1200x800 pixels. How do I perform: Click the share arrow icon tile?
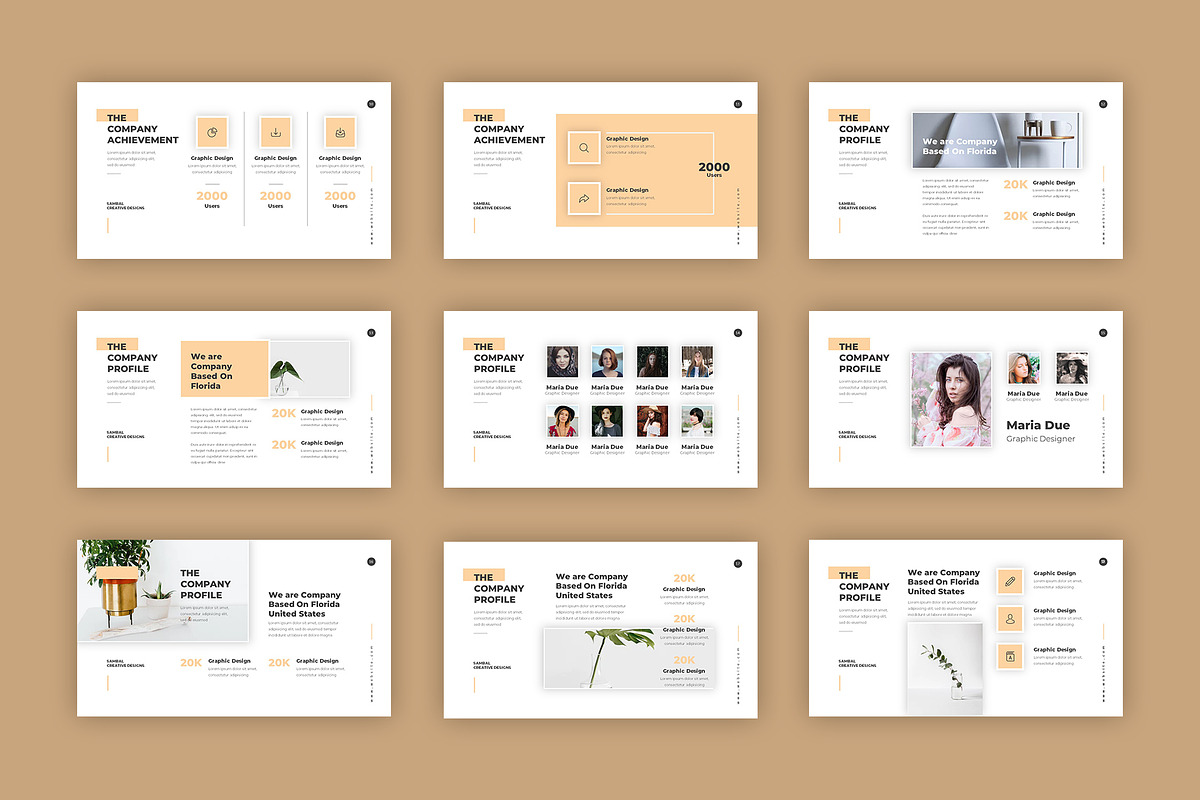(584, 199)
